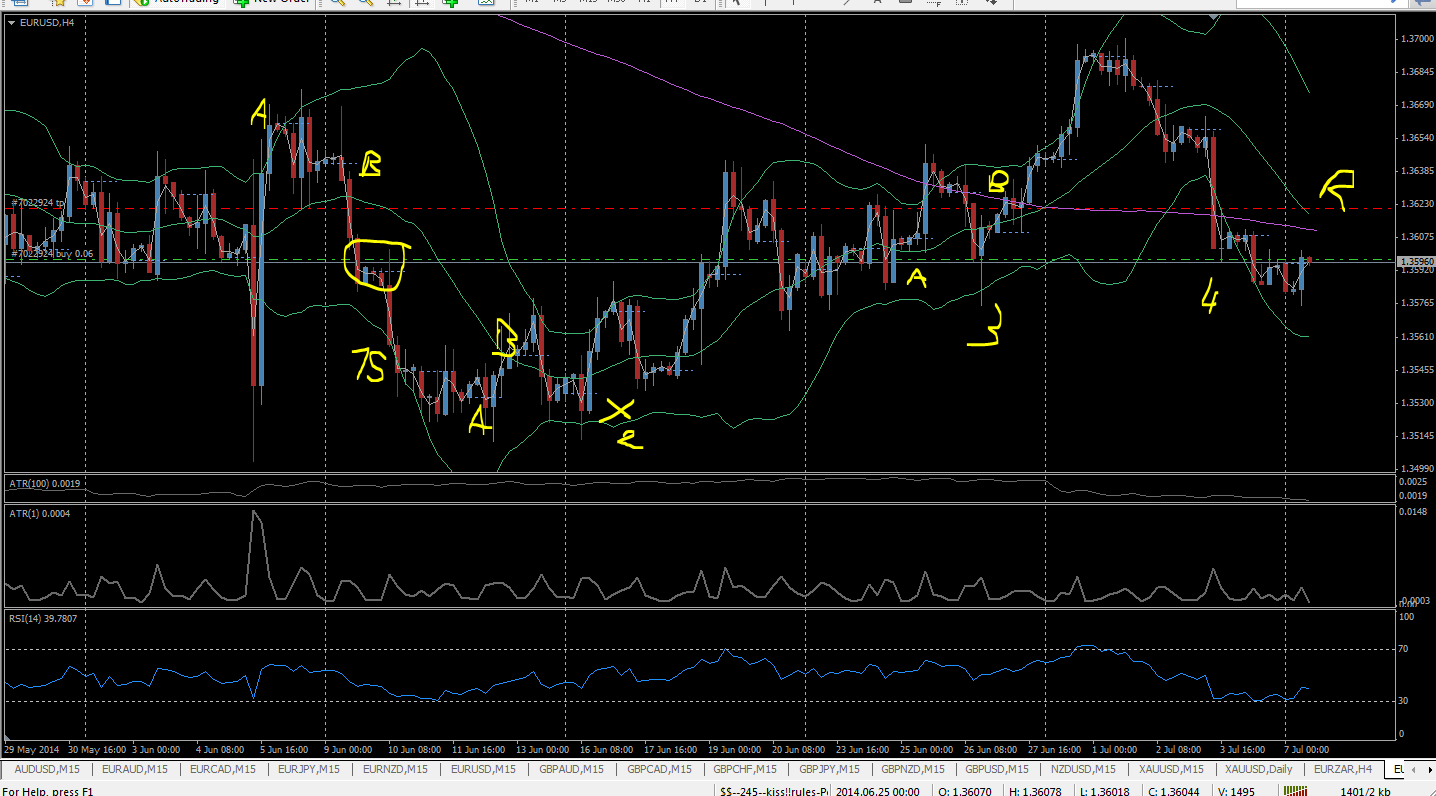Click the 0.0148 ATR scale value

click(x=1415, y=512)
